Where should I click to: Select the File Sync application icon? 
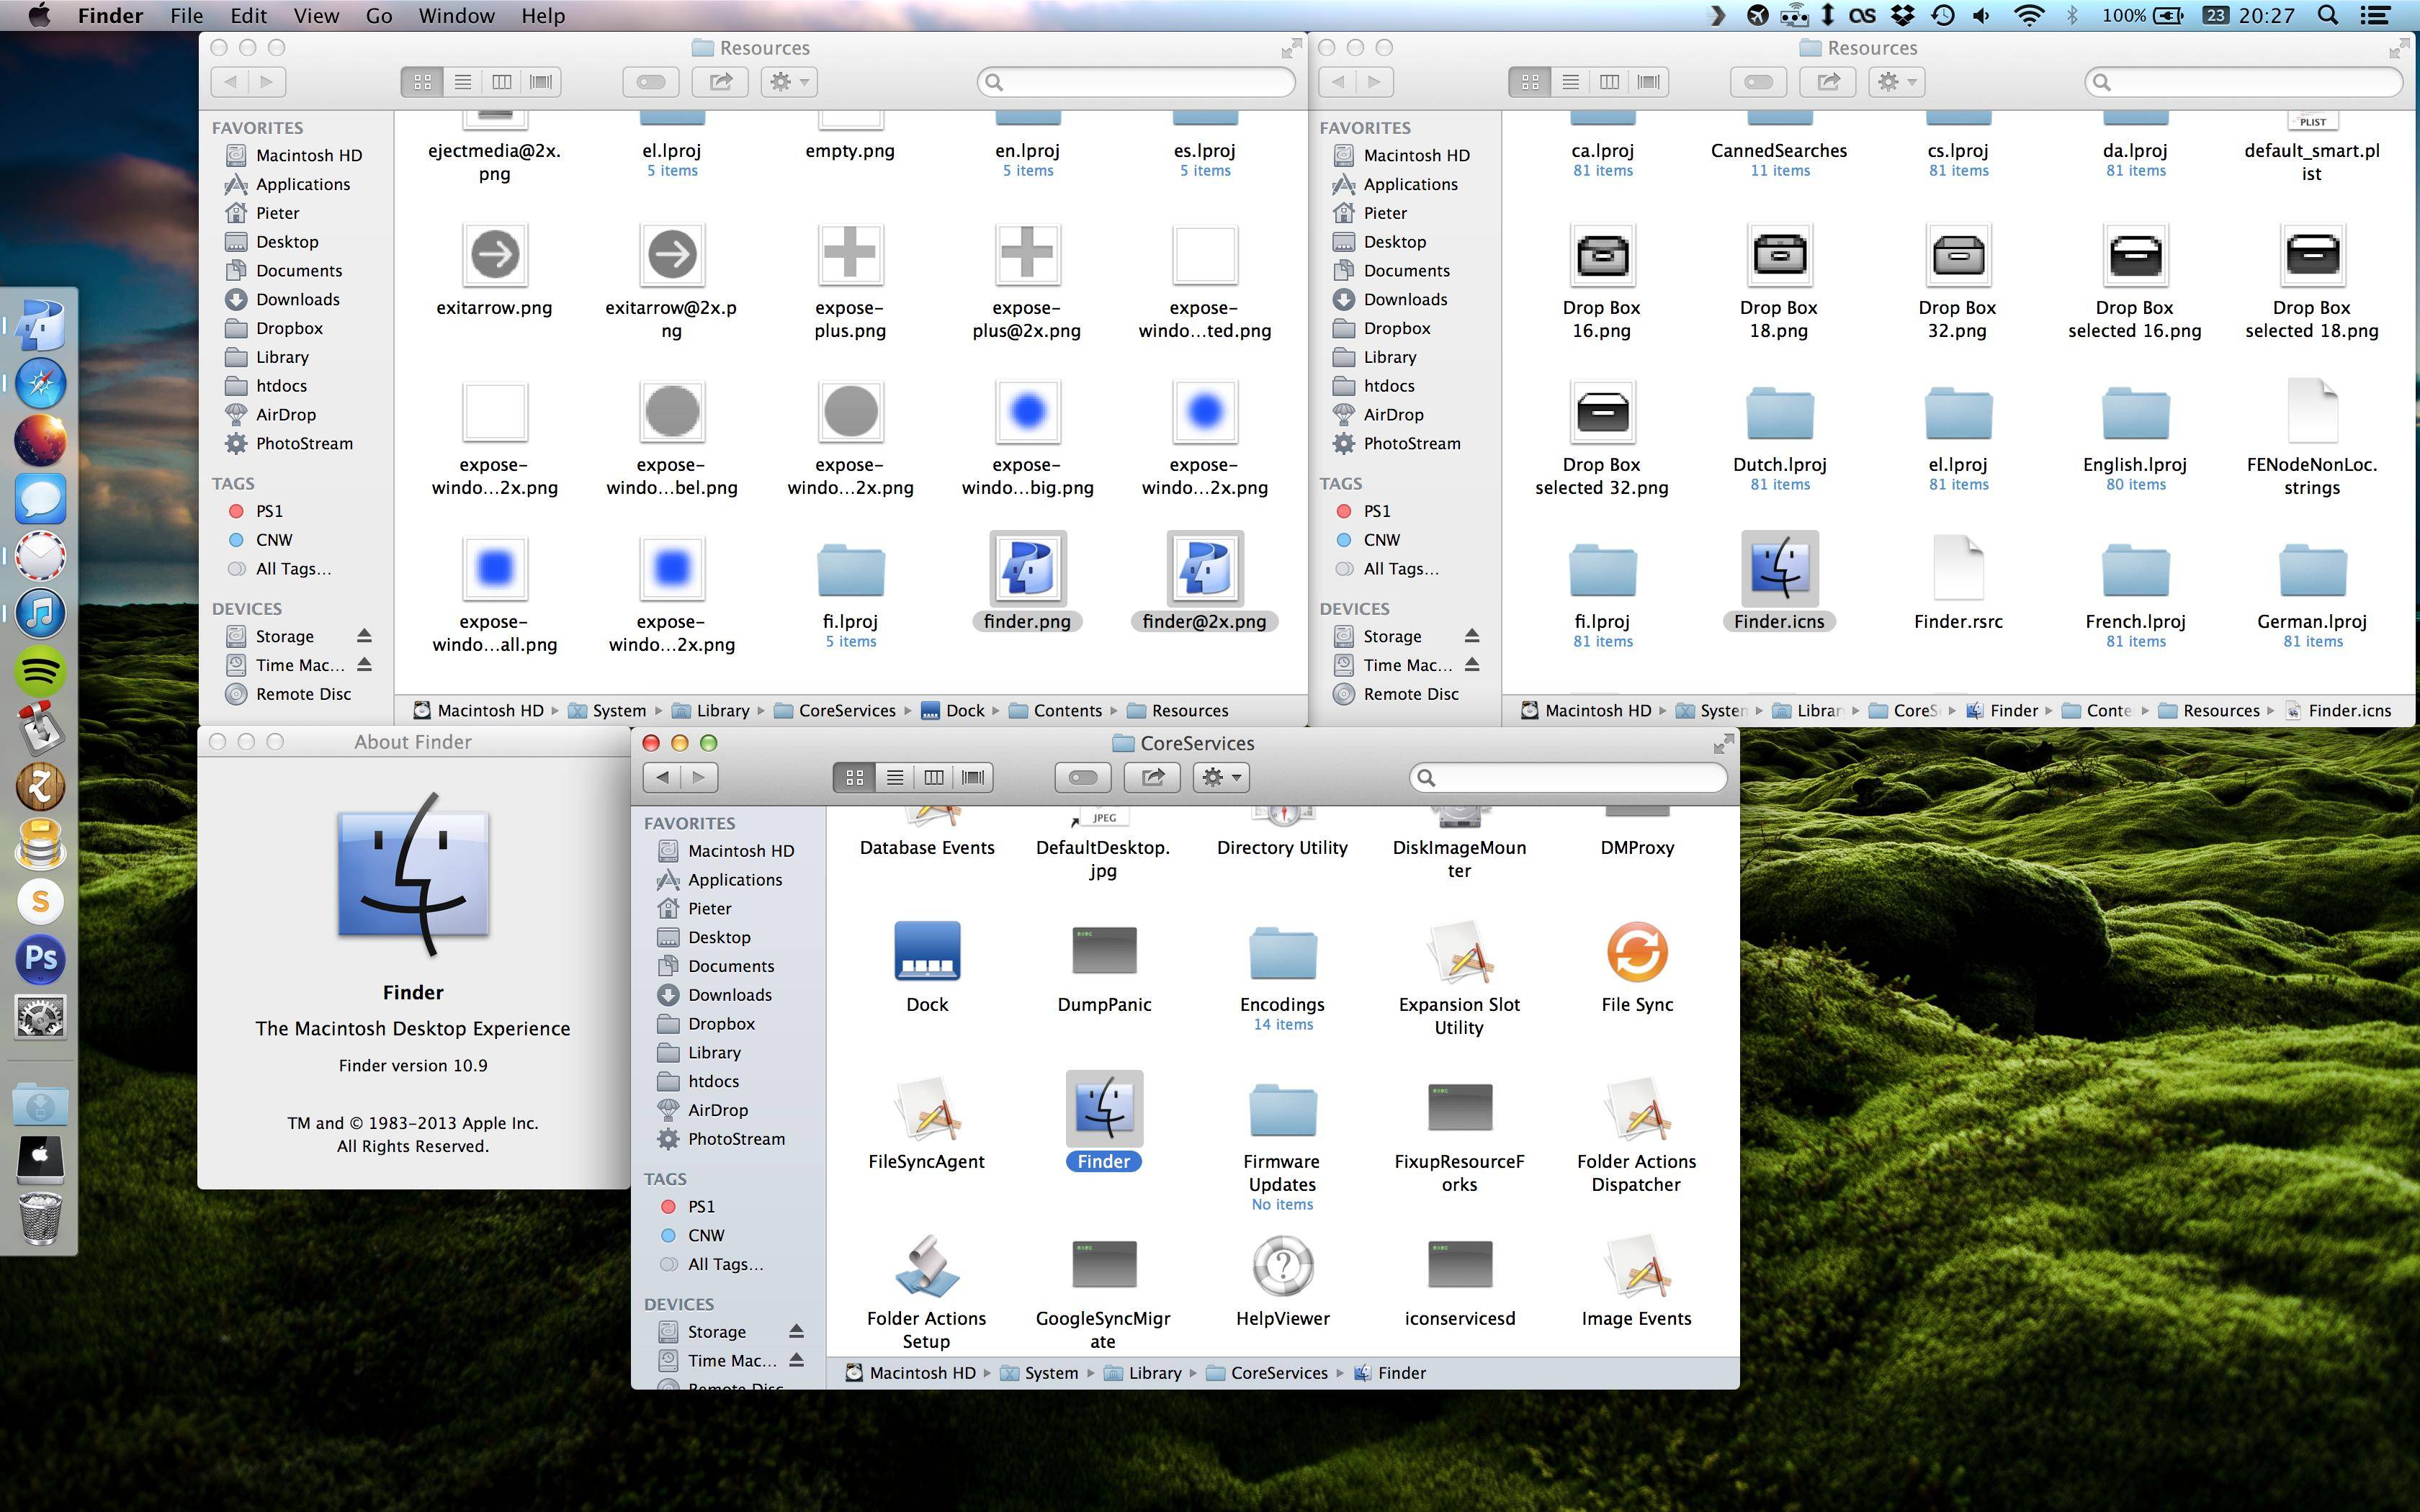tap(1636, 951)
